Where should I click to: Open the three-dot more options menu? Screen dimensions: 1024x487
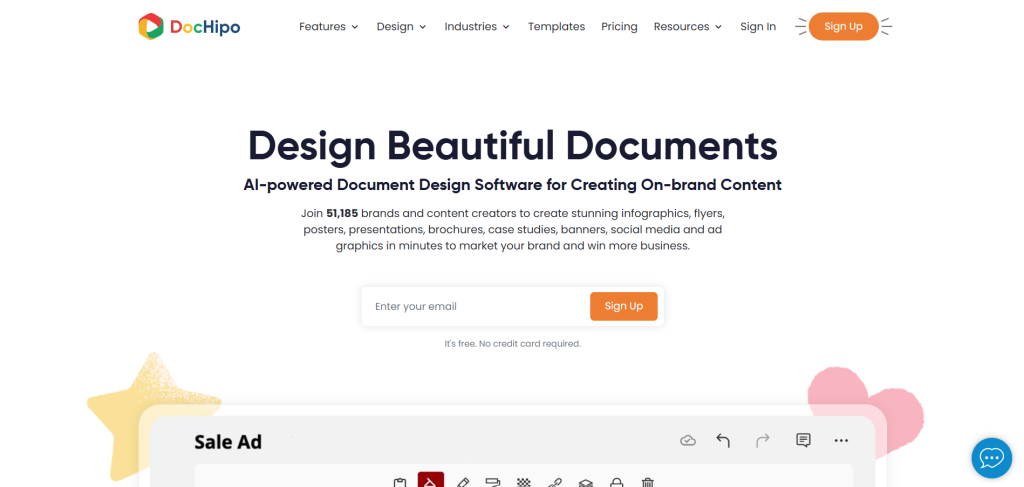click(841, 441)
